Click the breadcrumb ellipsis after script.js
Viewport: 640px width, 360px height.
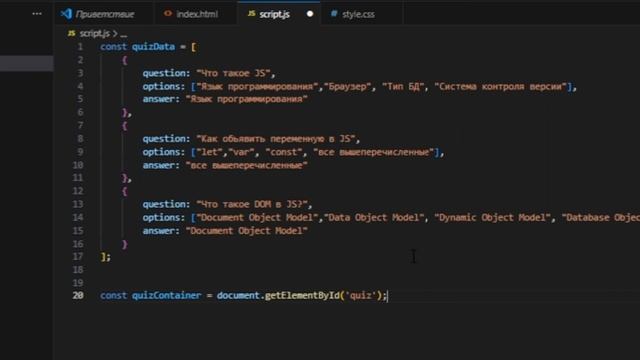pos(124,34)
